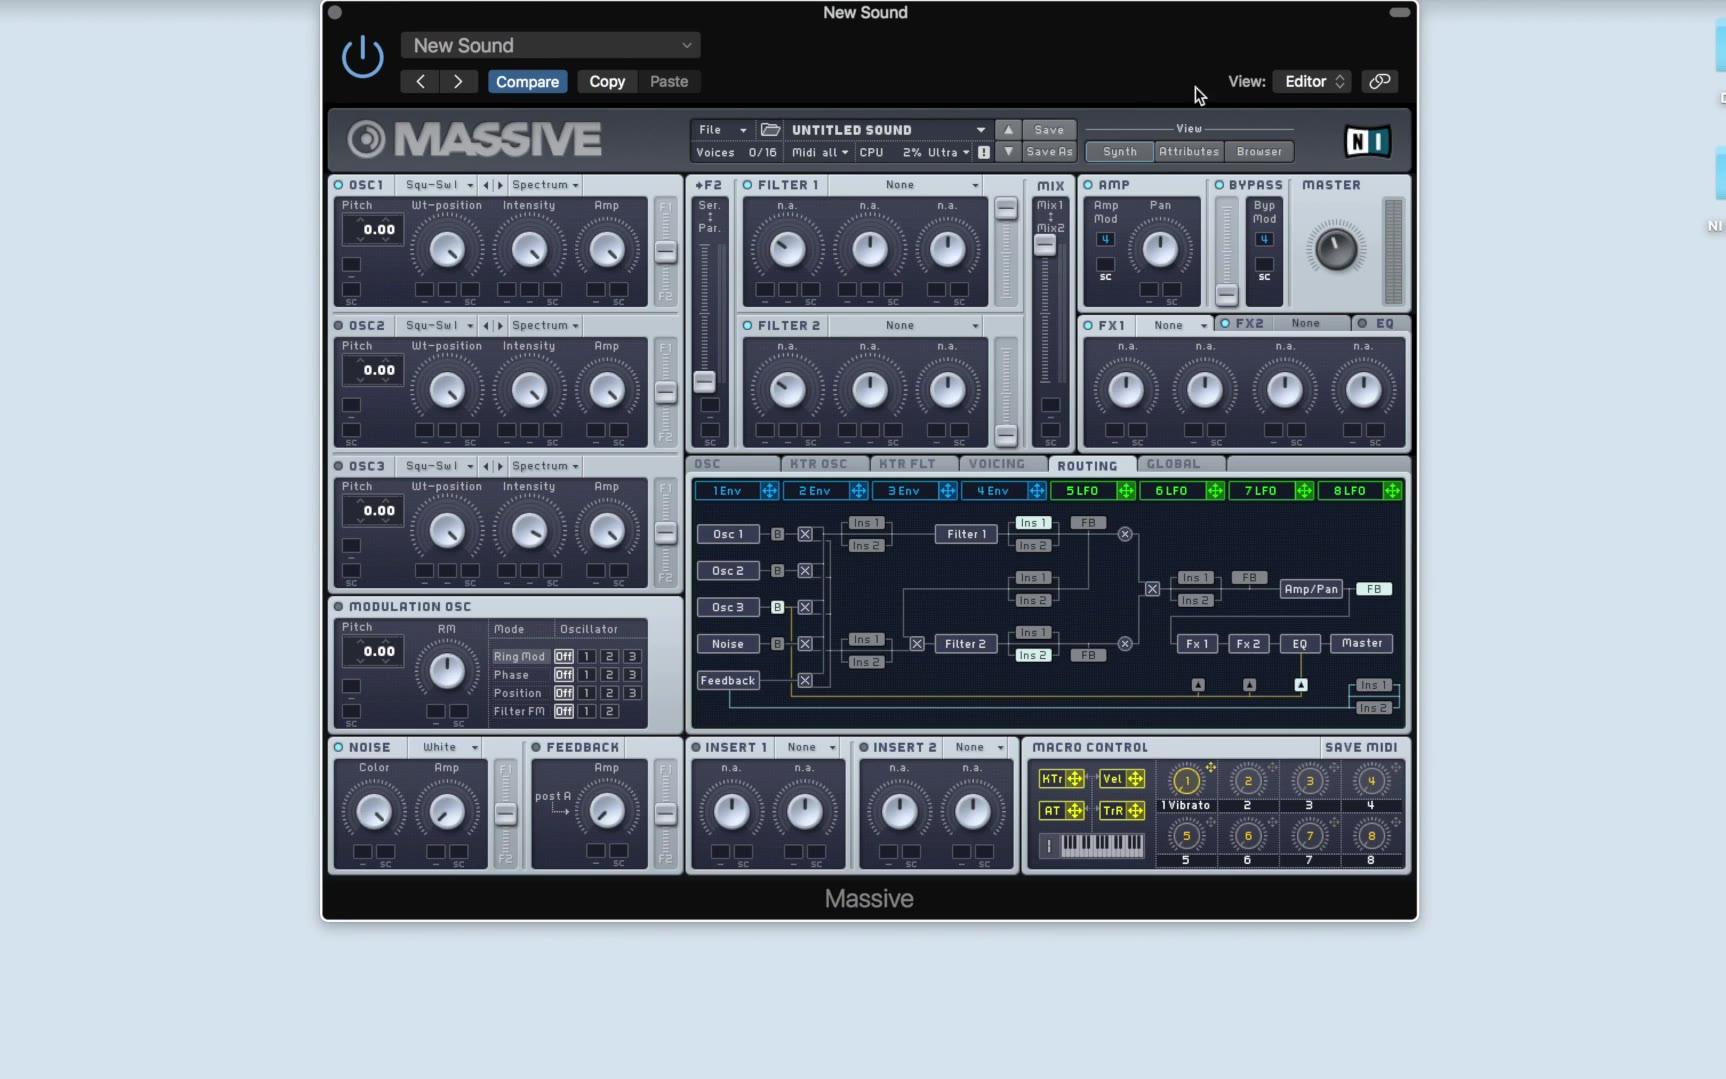
Task: Toggle Noise on/off
Action: click(338, 747)
